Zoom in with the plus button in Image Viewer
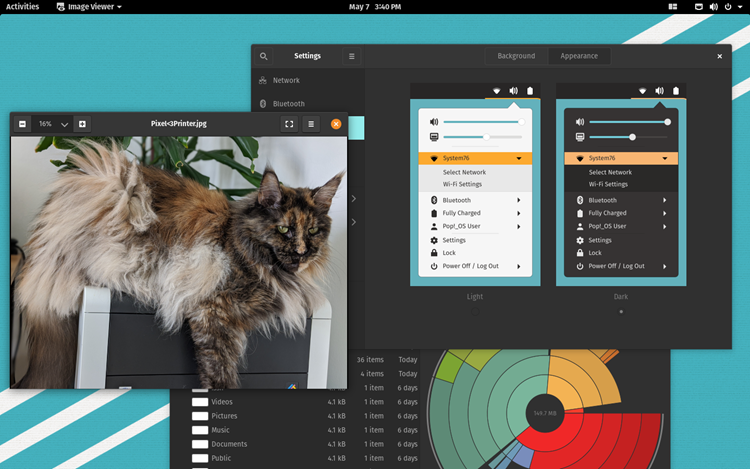This screenshot has height=469, width=750. point(82,124)
